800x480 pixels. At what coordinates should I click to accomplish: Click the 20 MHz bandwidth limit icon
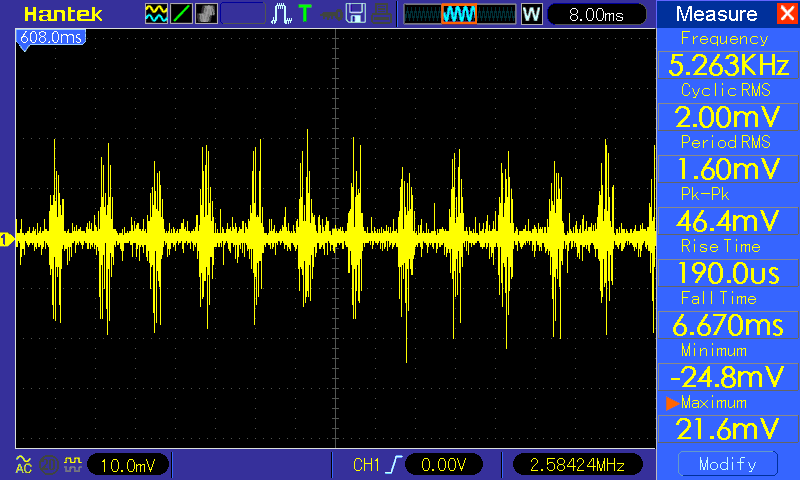[x=49, y=465]
